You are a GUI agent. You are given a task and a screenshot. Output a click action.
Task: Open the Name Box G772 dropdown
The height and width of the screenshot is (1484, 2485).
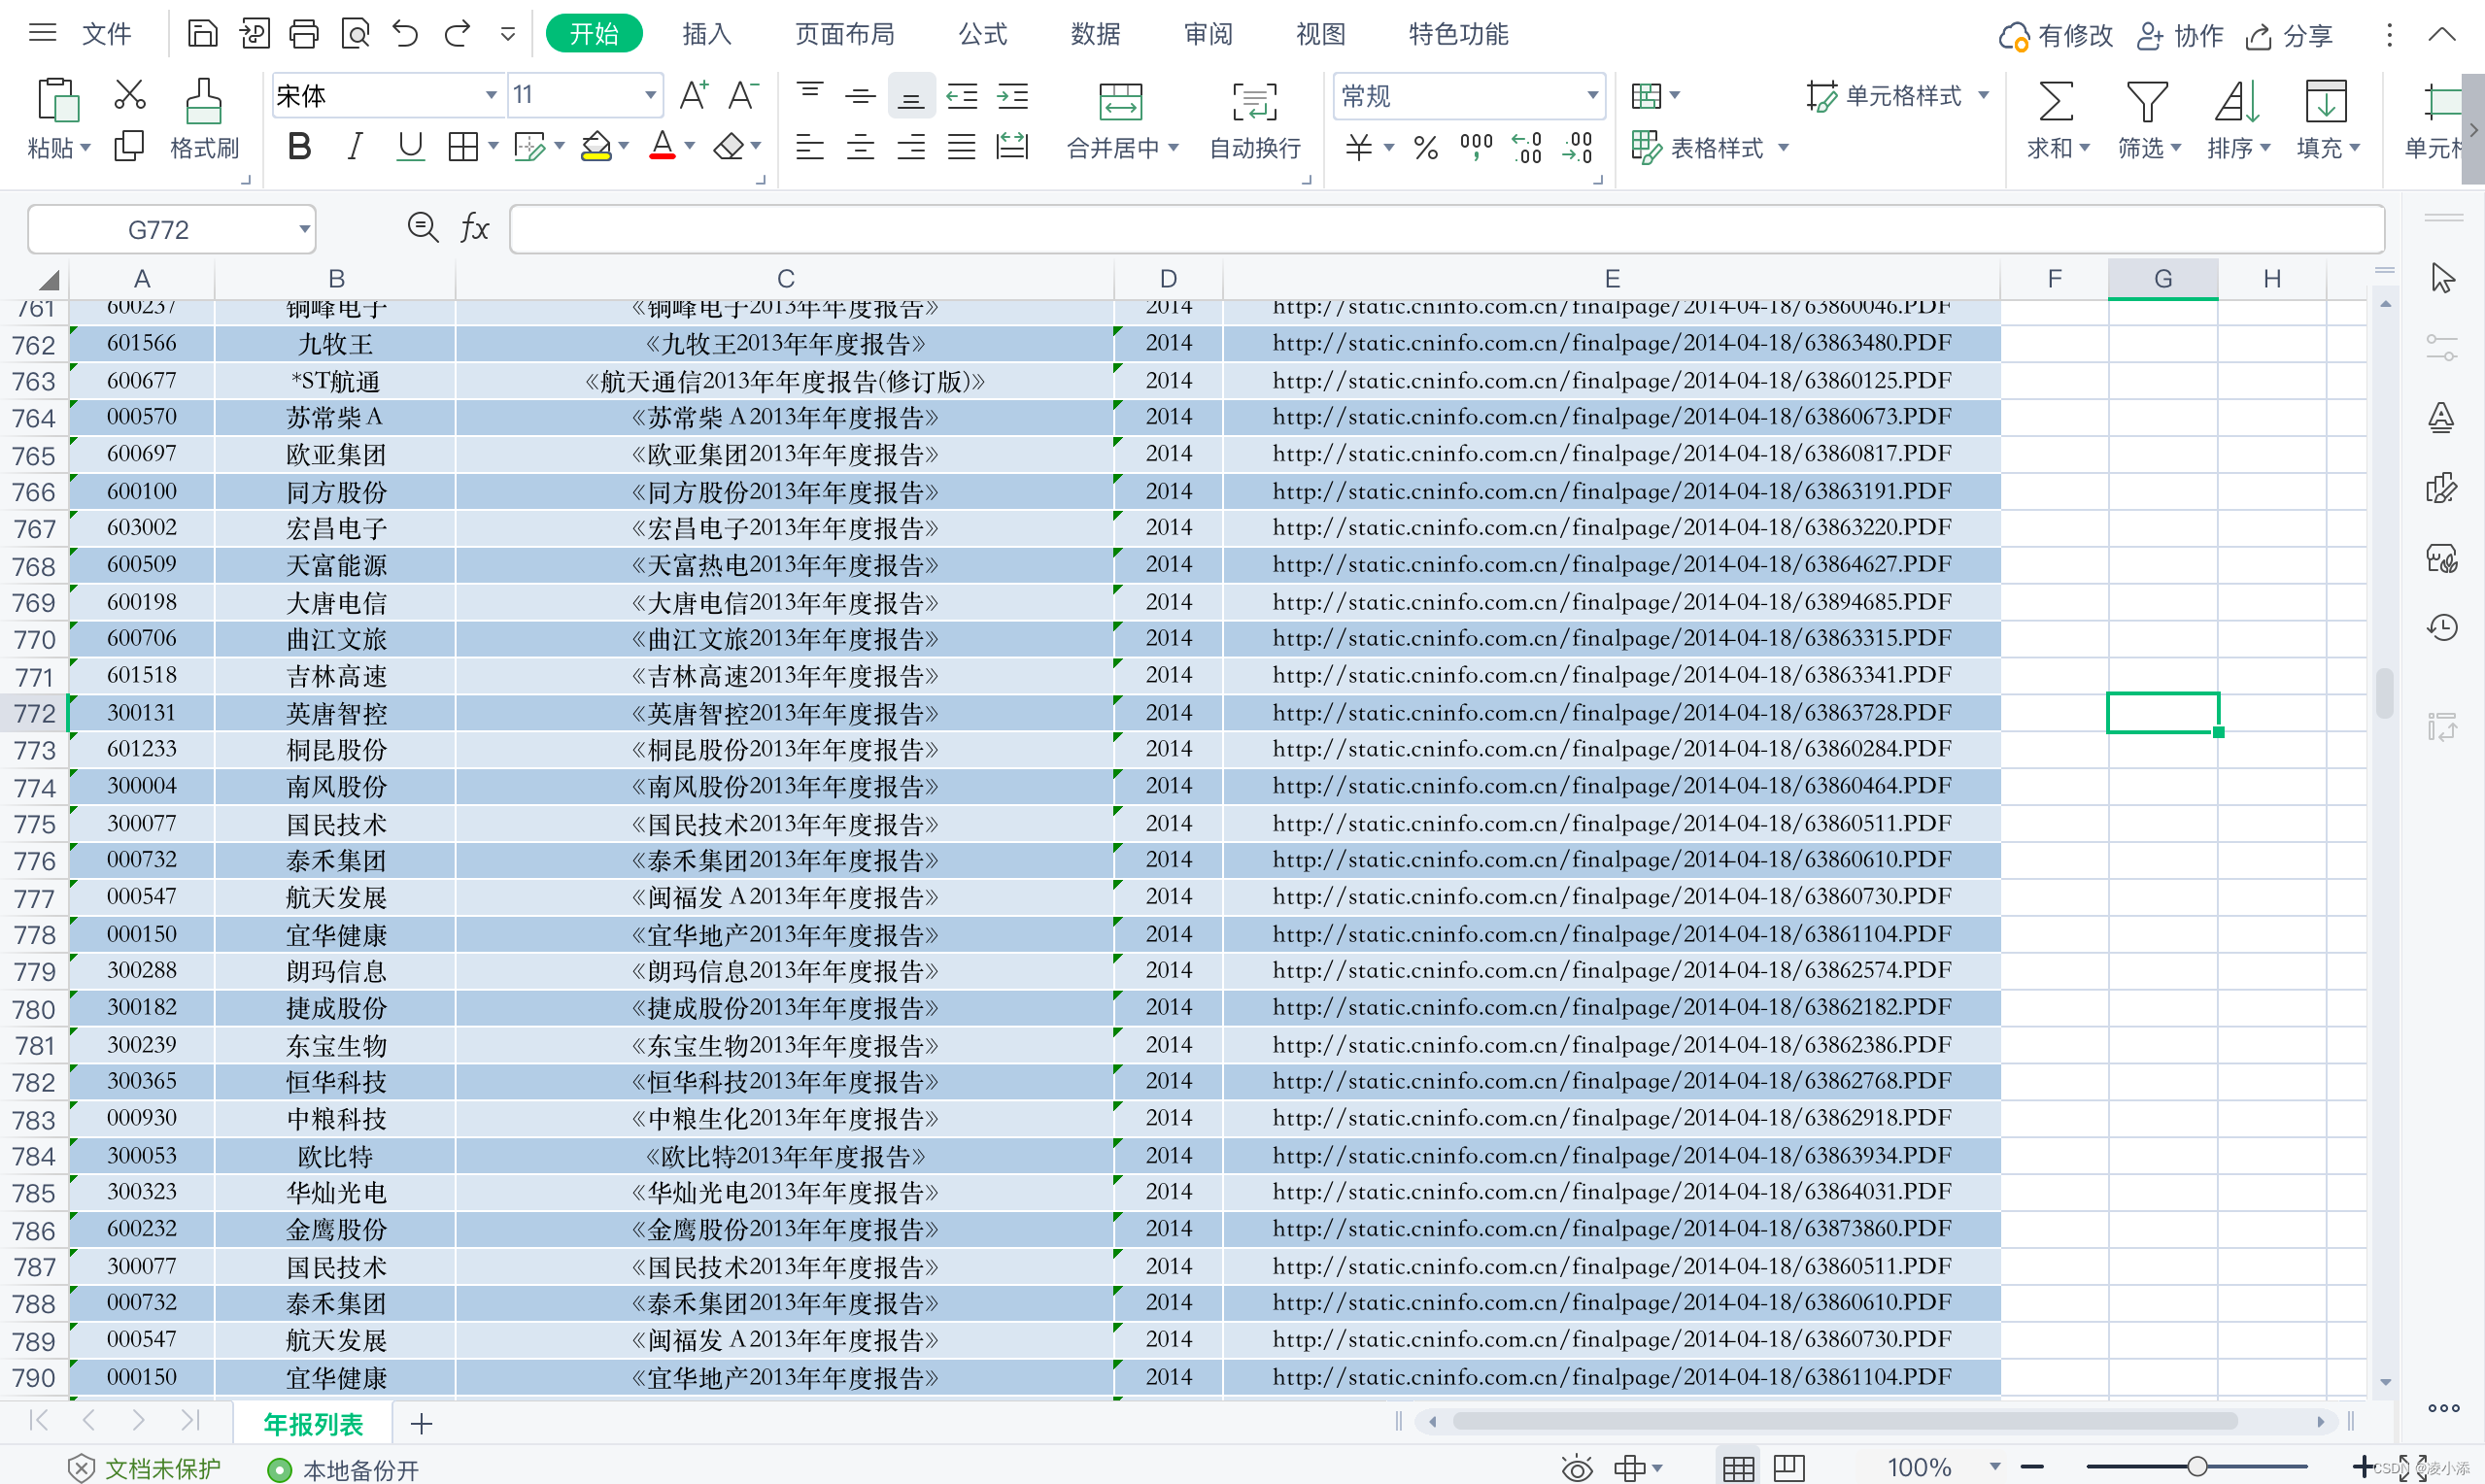point(304,230)
